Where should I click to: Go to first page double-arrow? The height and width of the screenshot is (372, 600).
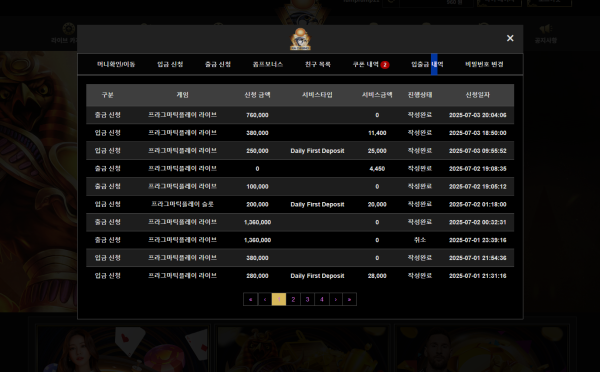[x=250, y=299]
